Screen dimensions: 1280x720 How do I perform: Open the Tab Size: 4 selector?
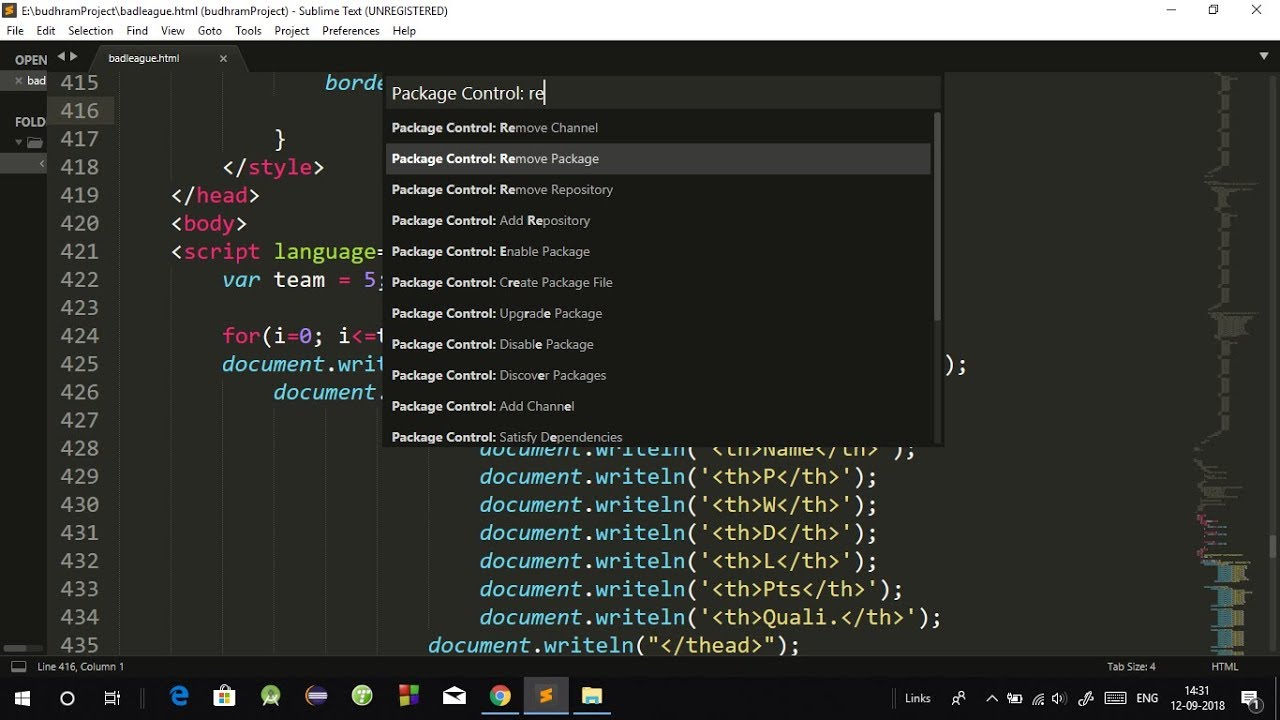click(1131, 667)
